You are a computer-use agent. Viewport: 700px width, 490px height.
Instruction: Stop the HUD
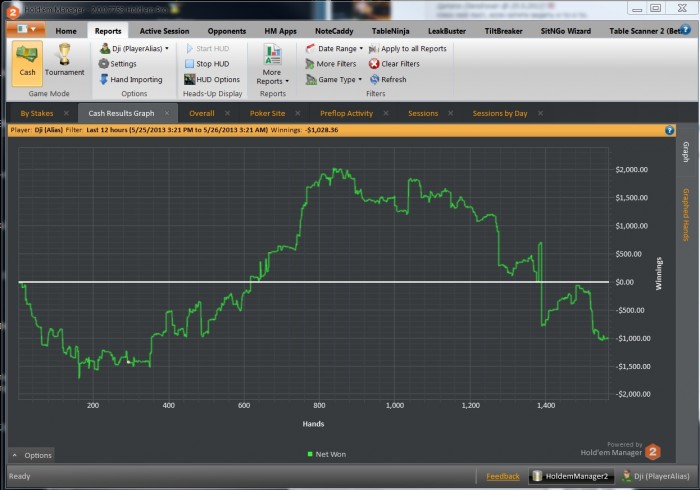tap(207, 64)
